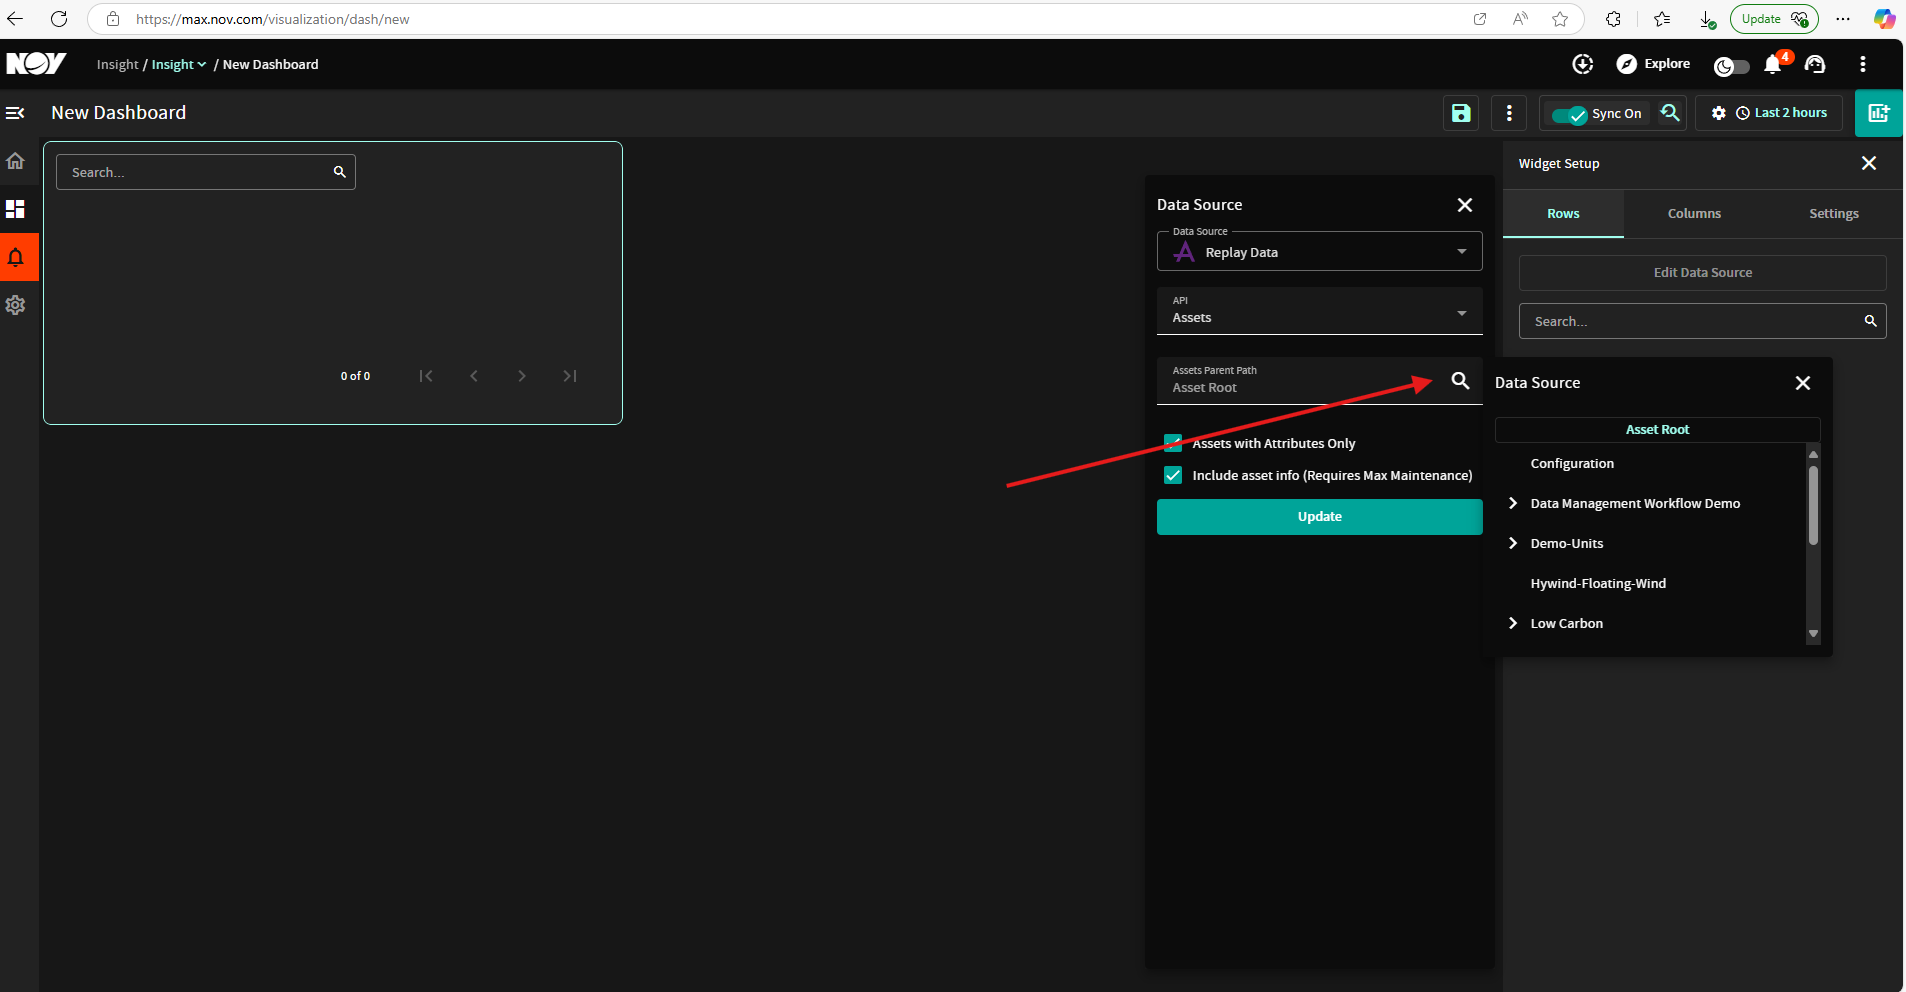Select the Hywind-Floating-Wind tree item
Image resolution: width=1906 pixels, height=992 pixels.
coord(1598,583)
